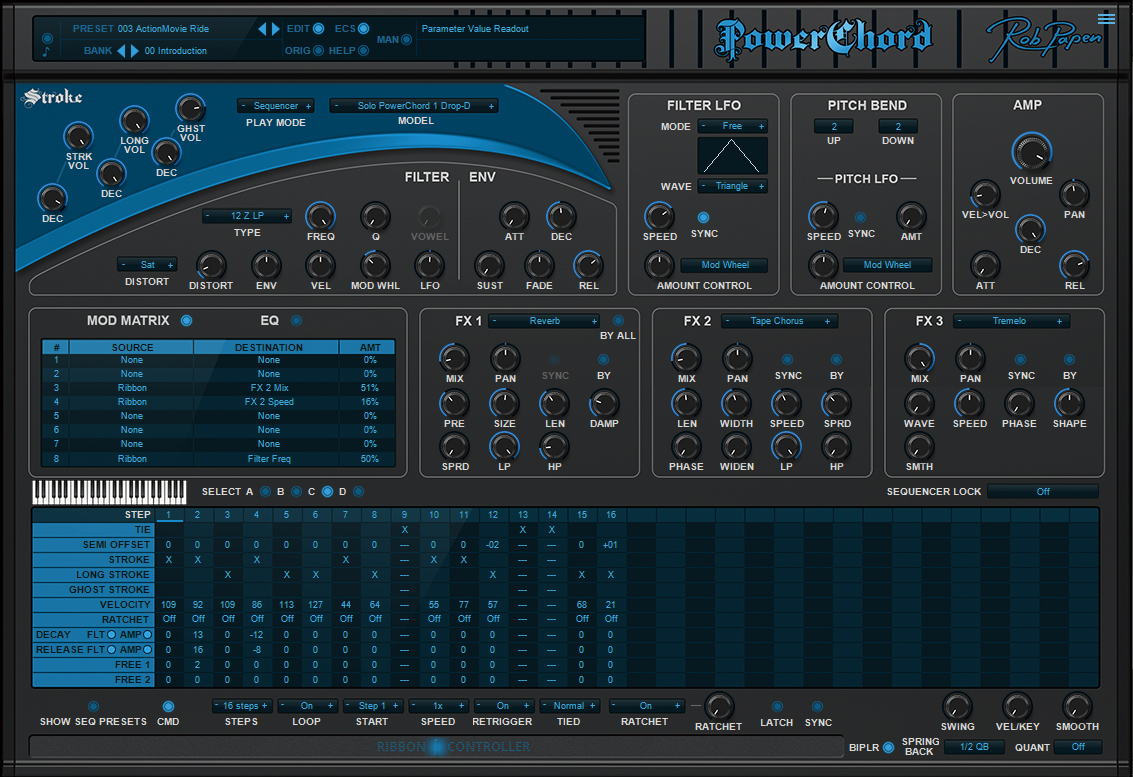Adjust the AMP VOLUME knob
The image size is (1133, 777).
tap(1031, 153)
